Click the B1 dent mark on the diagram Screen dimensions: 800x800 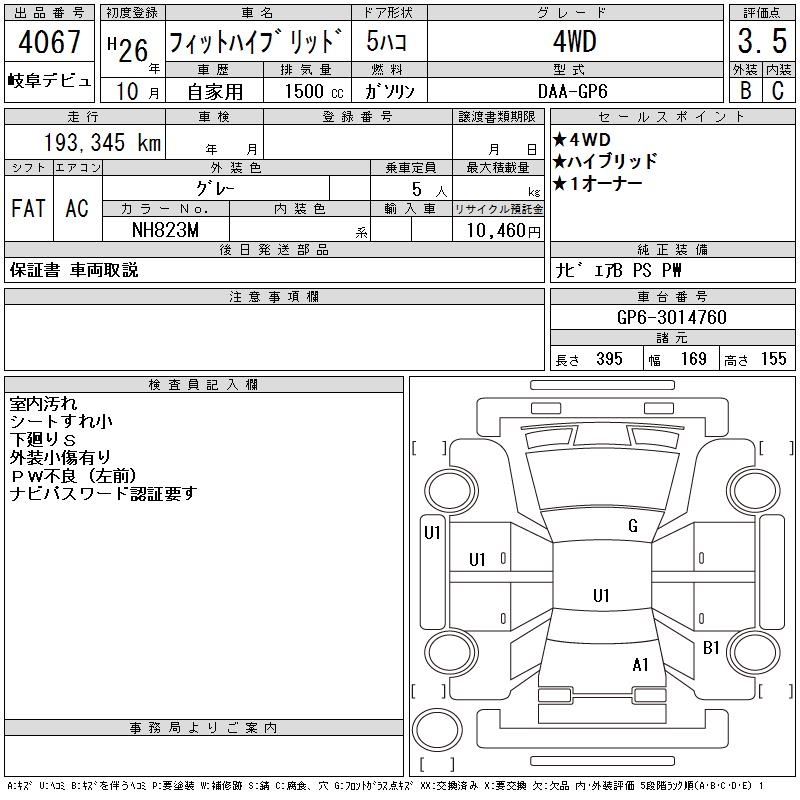tap(711, 648)
